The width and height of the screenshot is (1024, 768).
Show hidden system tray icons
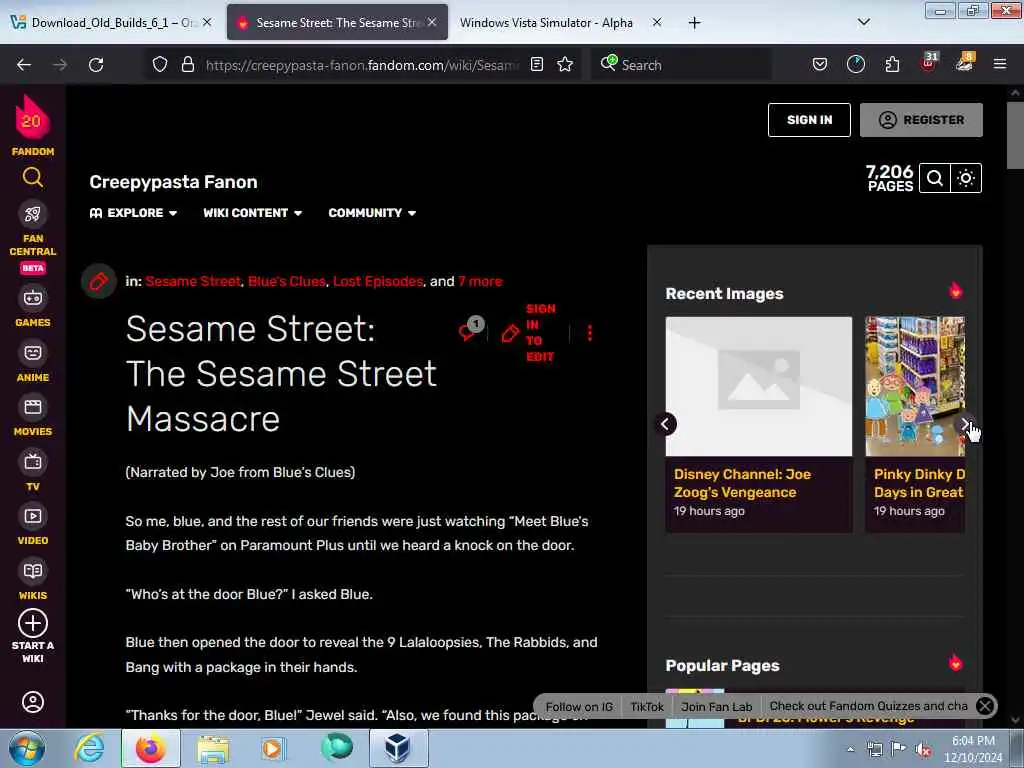pyautogui.click(x=850, y=749)
